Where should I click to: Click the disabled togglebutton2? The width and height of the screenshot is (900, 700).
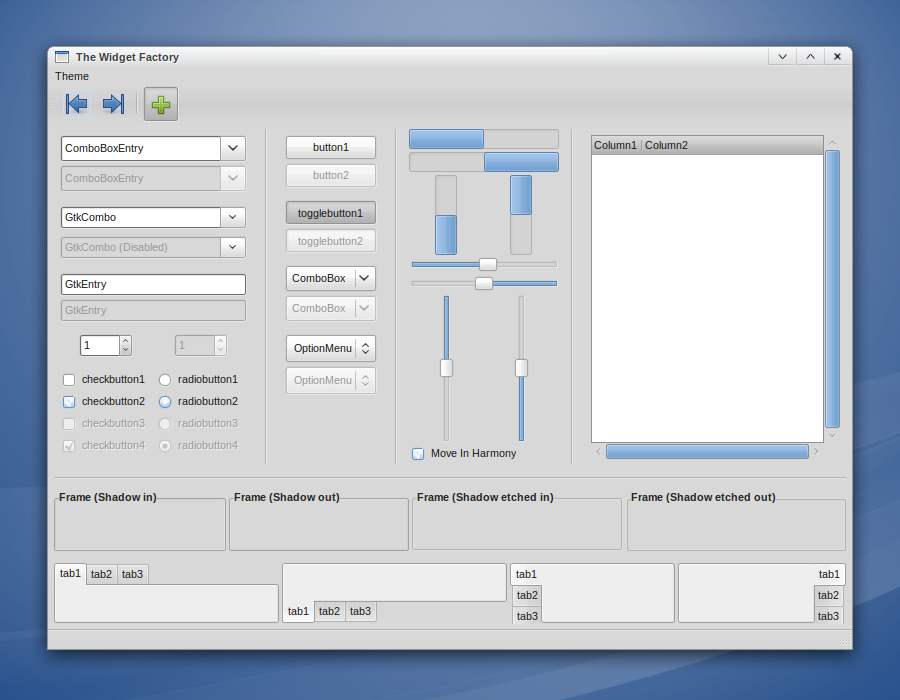[x=331, y=241]
